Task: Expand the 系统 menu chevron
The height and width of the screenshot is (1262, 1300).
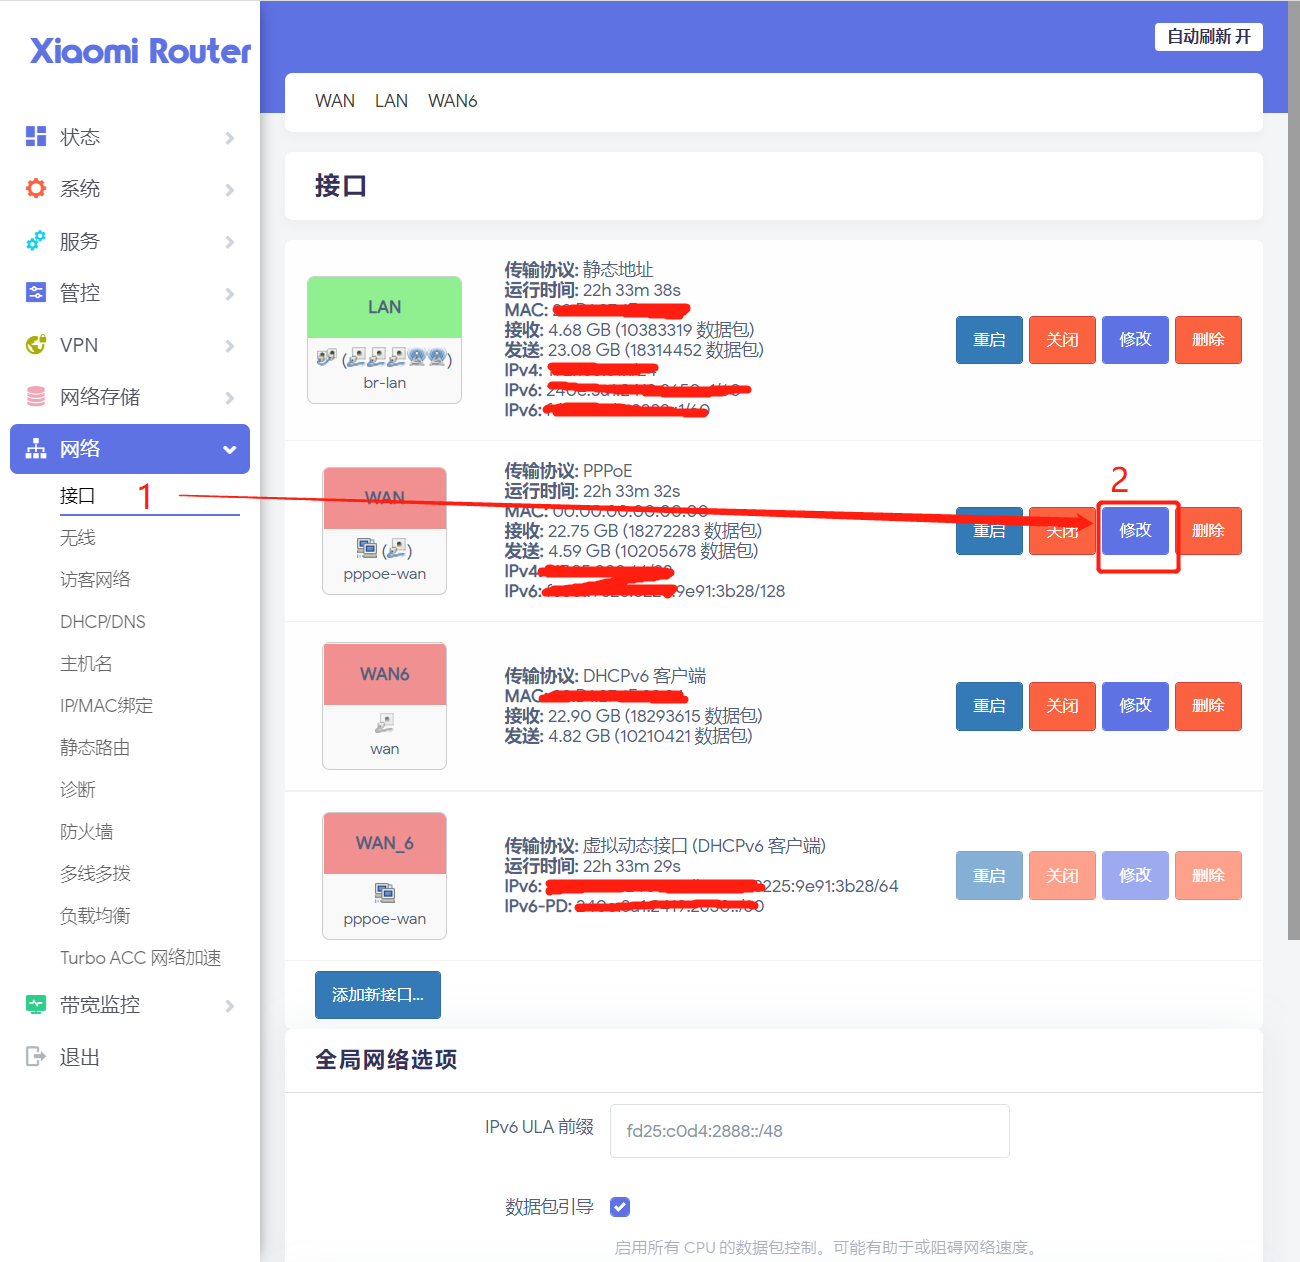Action: pyautogui.click(x=229, y=190)
